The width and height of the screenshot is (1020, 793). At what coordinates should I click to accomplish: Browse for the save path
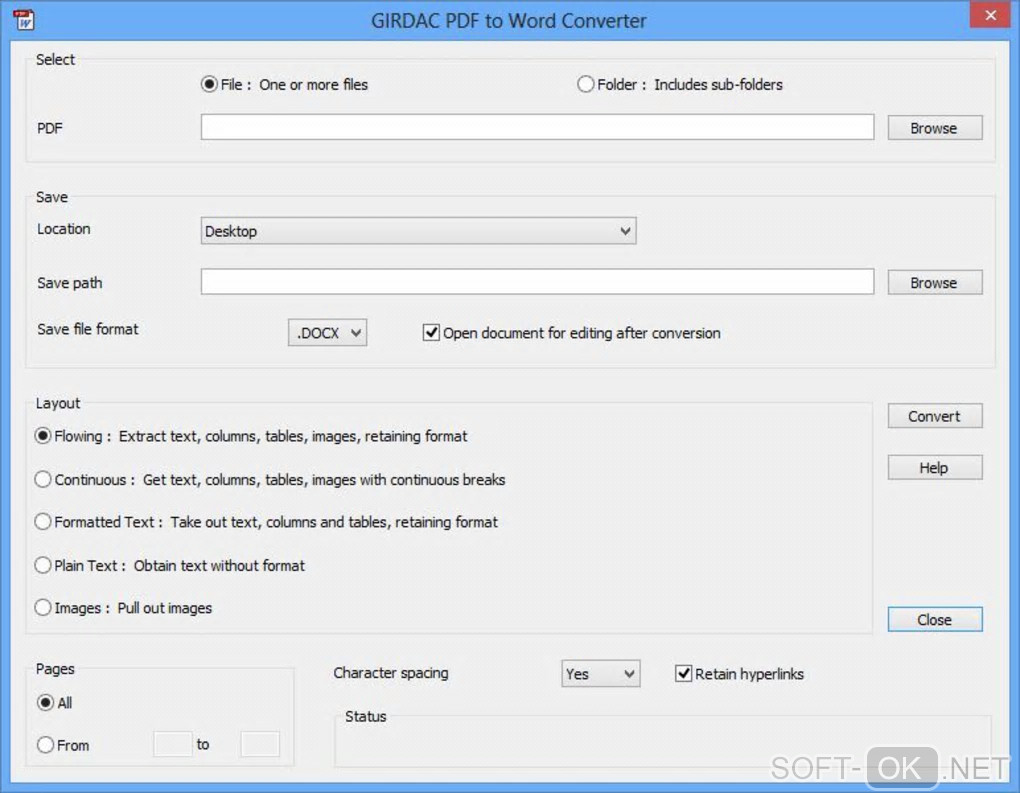tap(935, 282)
